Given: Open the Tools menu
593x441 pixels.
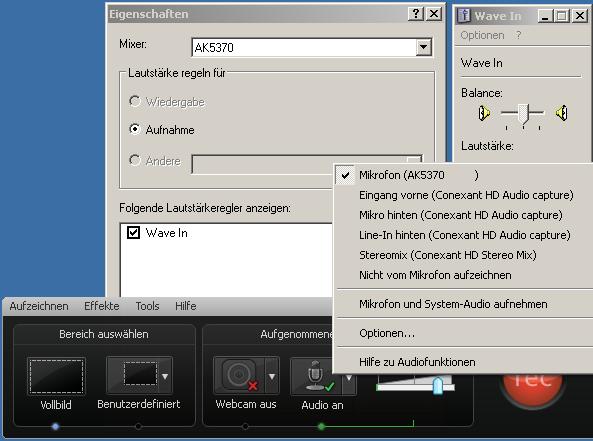Looking at the screenshot, I should pos(147,306).
